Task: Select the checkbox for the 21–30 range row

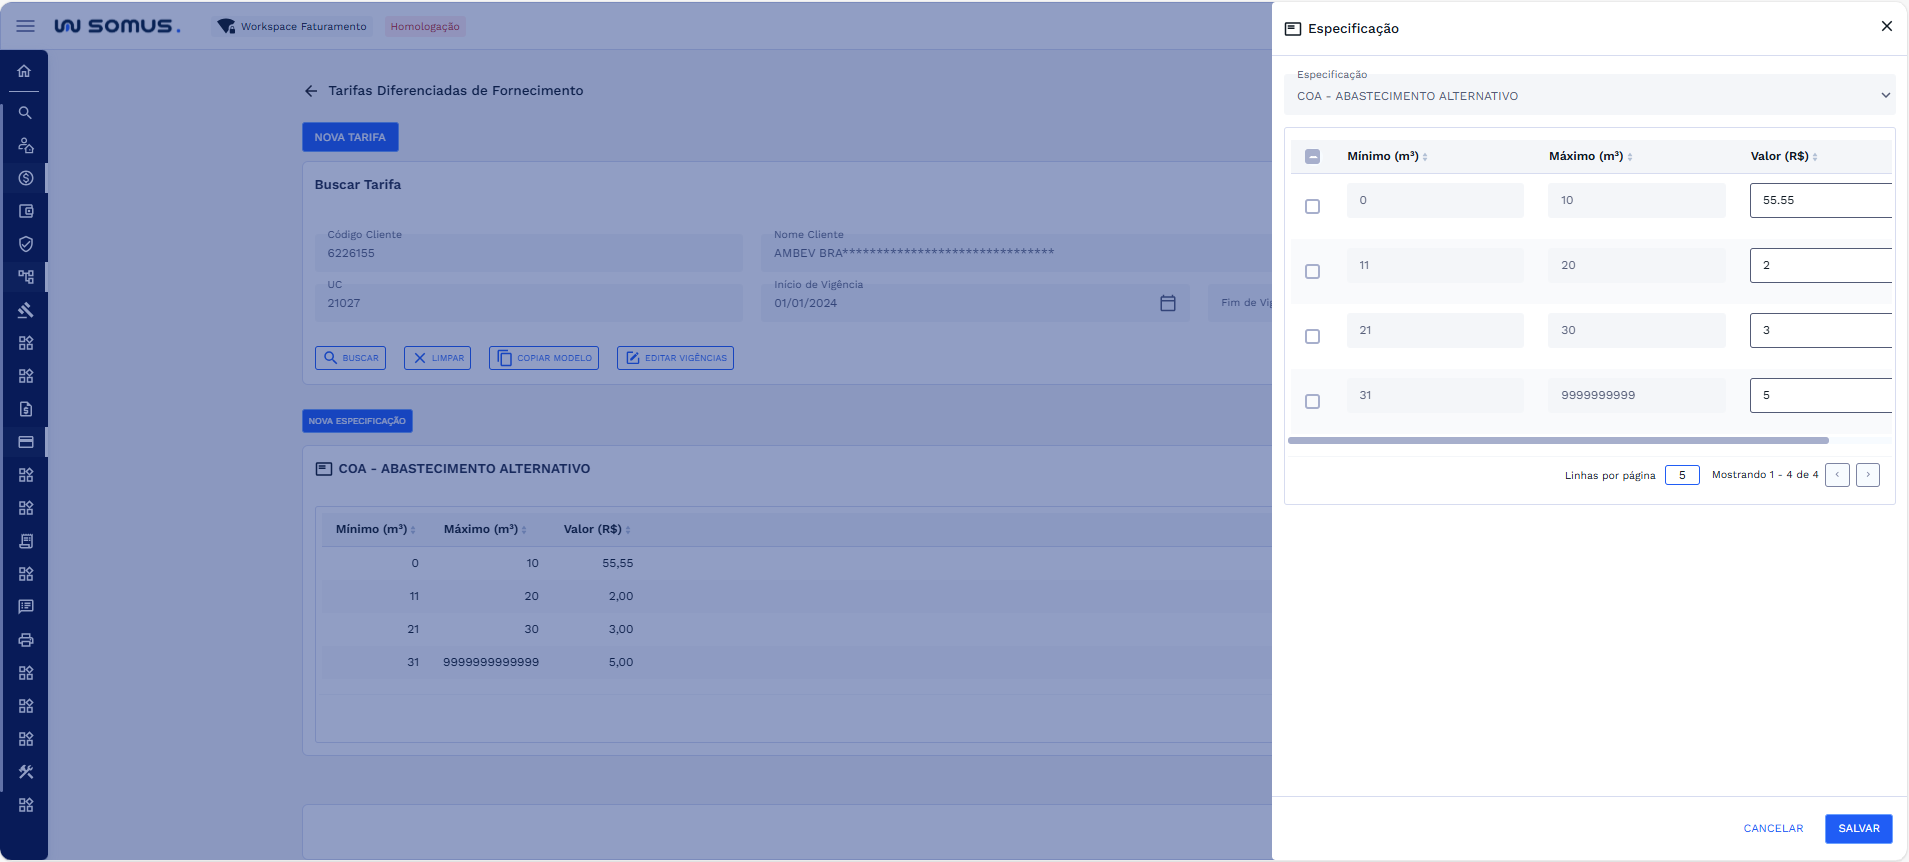Action: pos(1312,337)
